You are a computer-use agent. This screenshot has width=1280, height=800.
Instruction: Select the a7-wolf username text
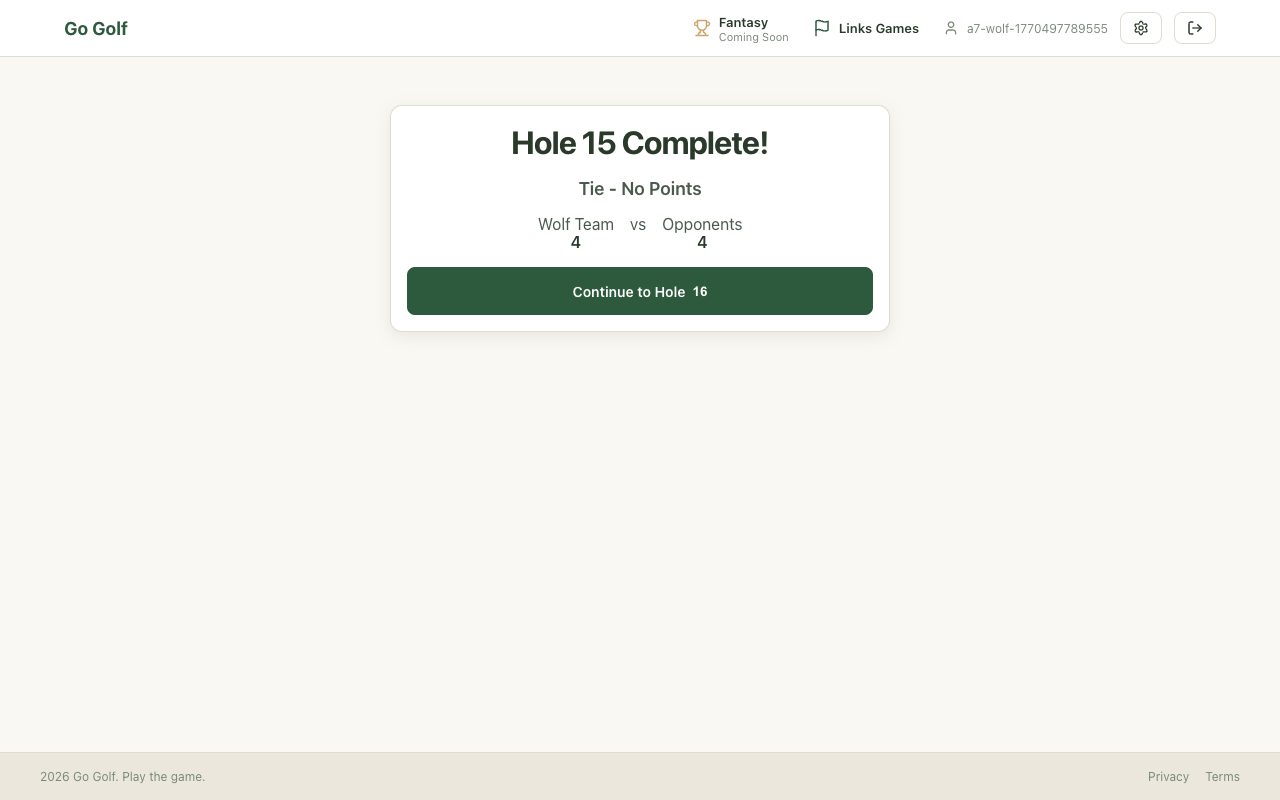coord(1037,29)
